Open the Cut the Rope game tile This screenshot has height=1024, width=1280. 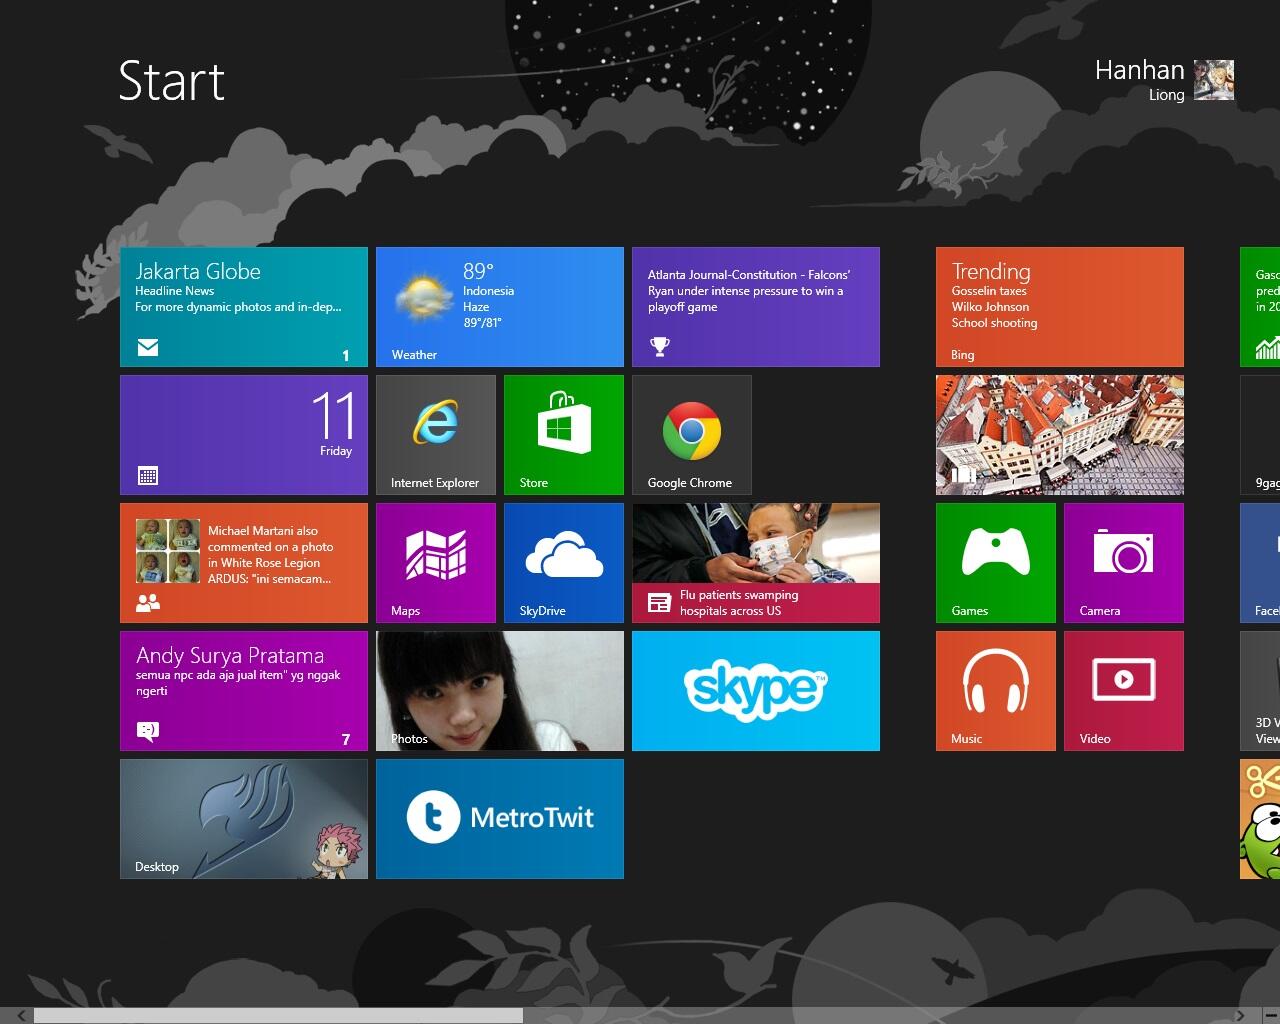coord(1260,819)
